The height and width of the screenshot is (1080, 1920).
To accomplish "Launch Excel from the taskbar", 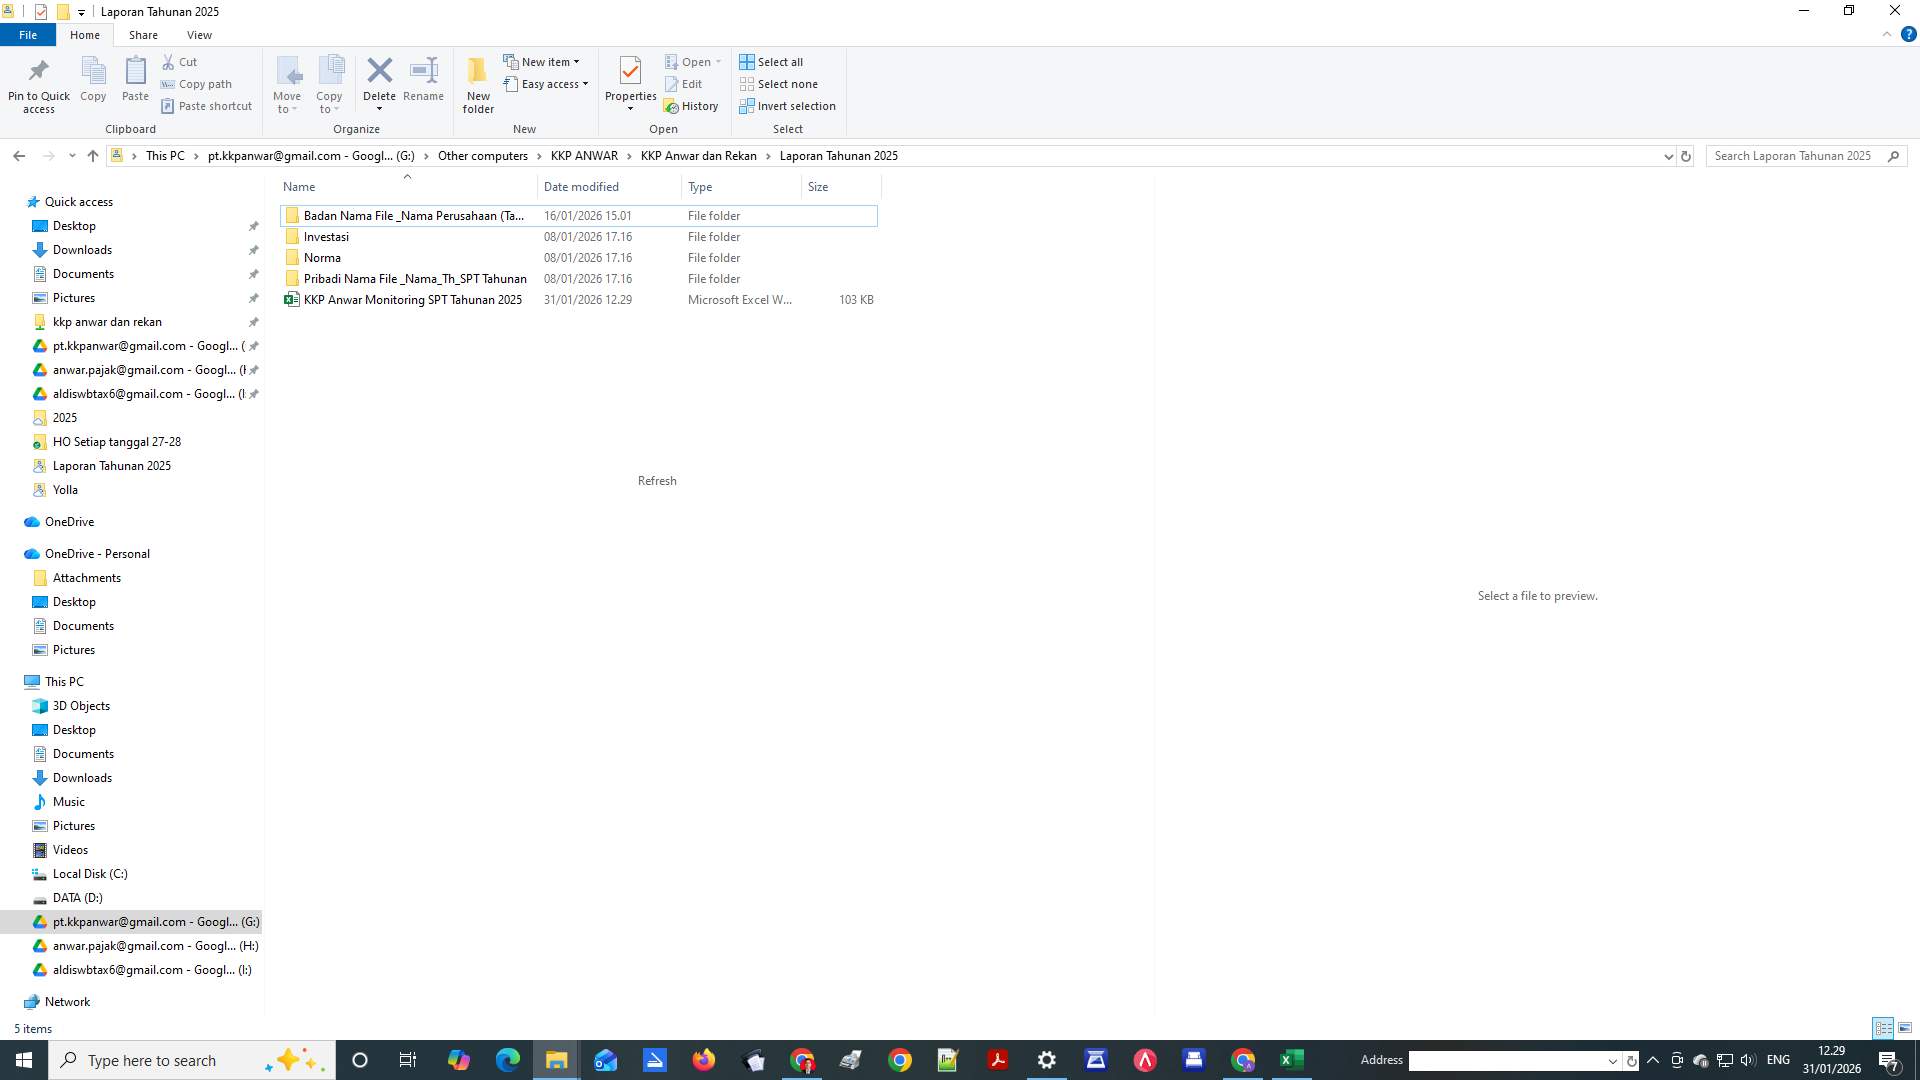I will tap(1290, 1060).
